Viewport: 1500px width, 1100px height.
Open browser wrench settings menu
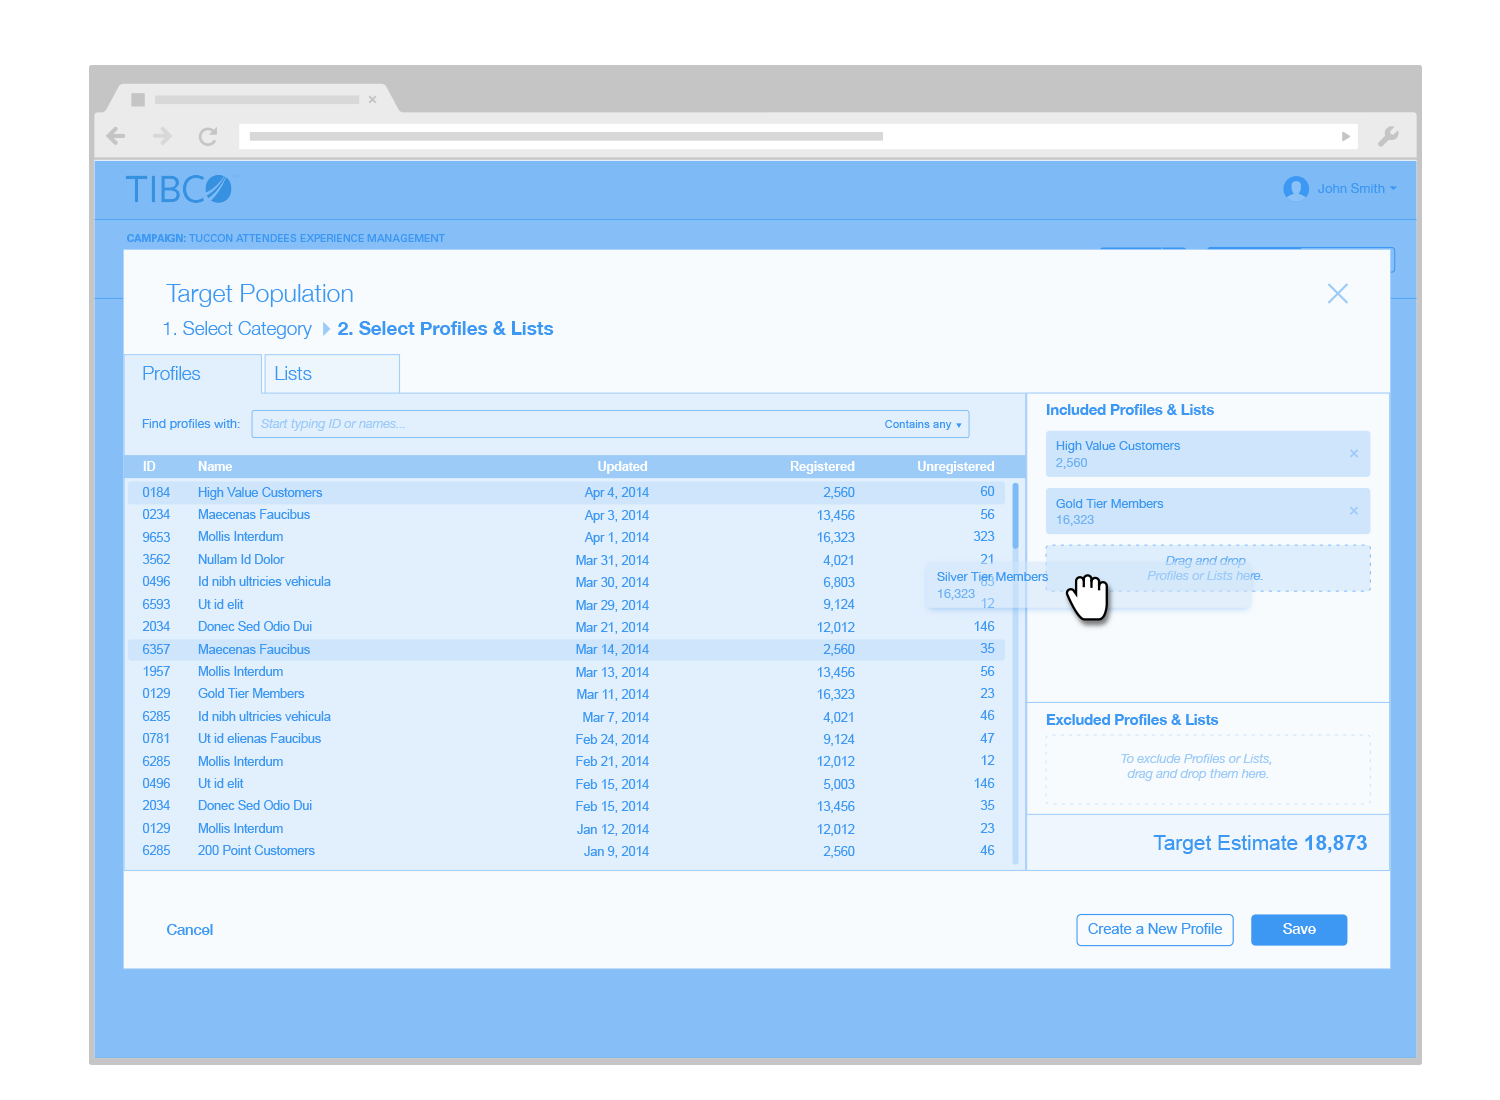(x=1388, y=136)
